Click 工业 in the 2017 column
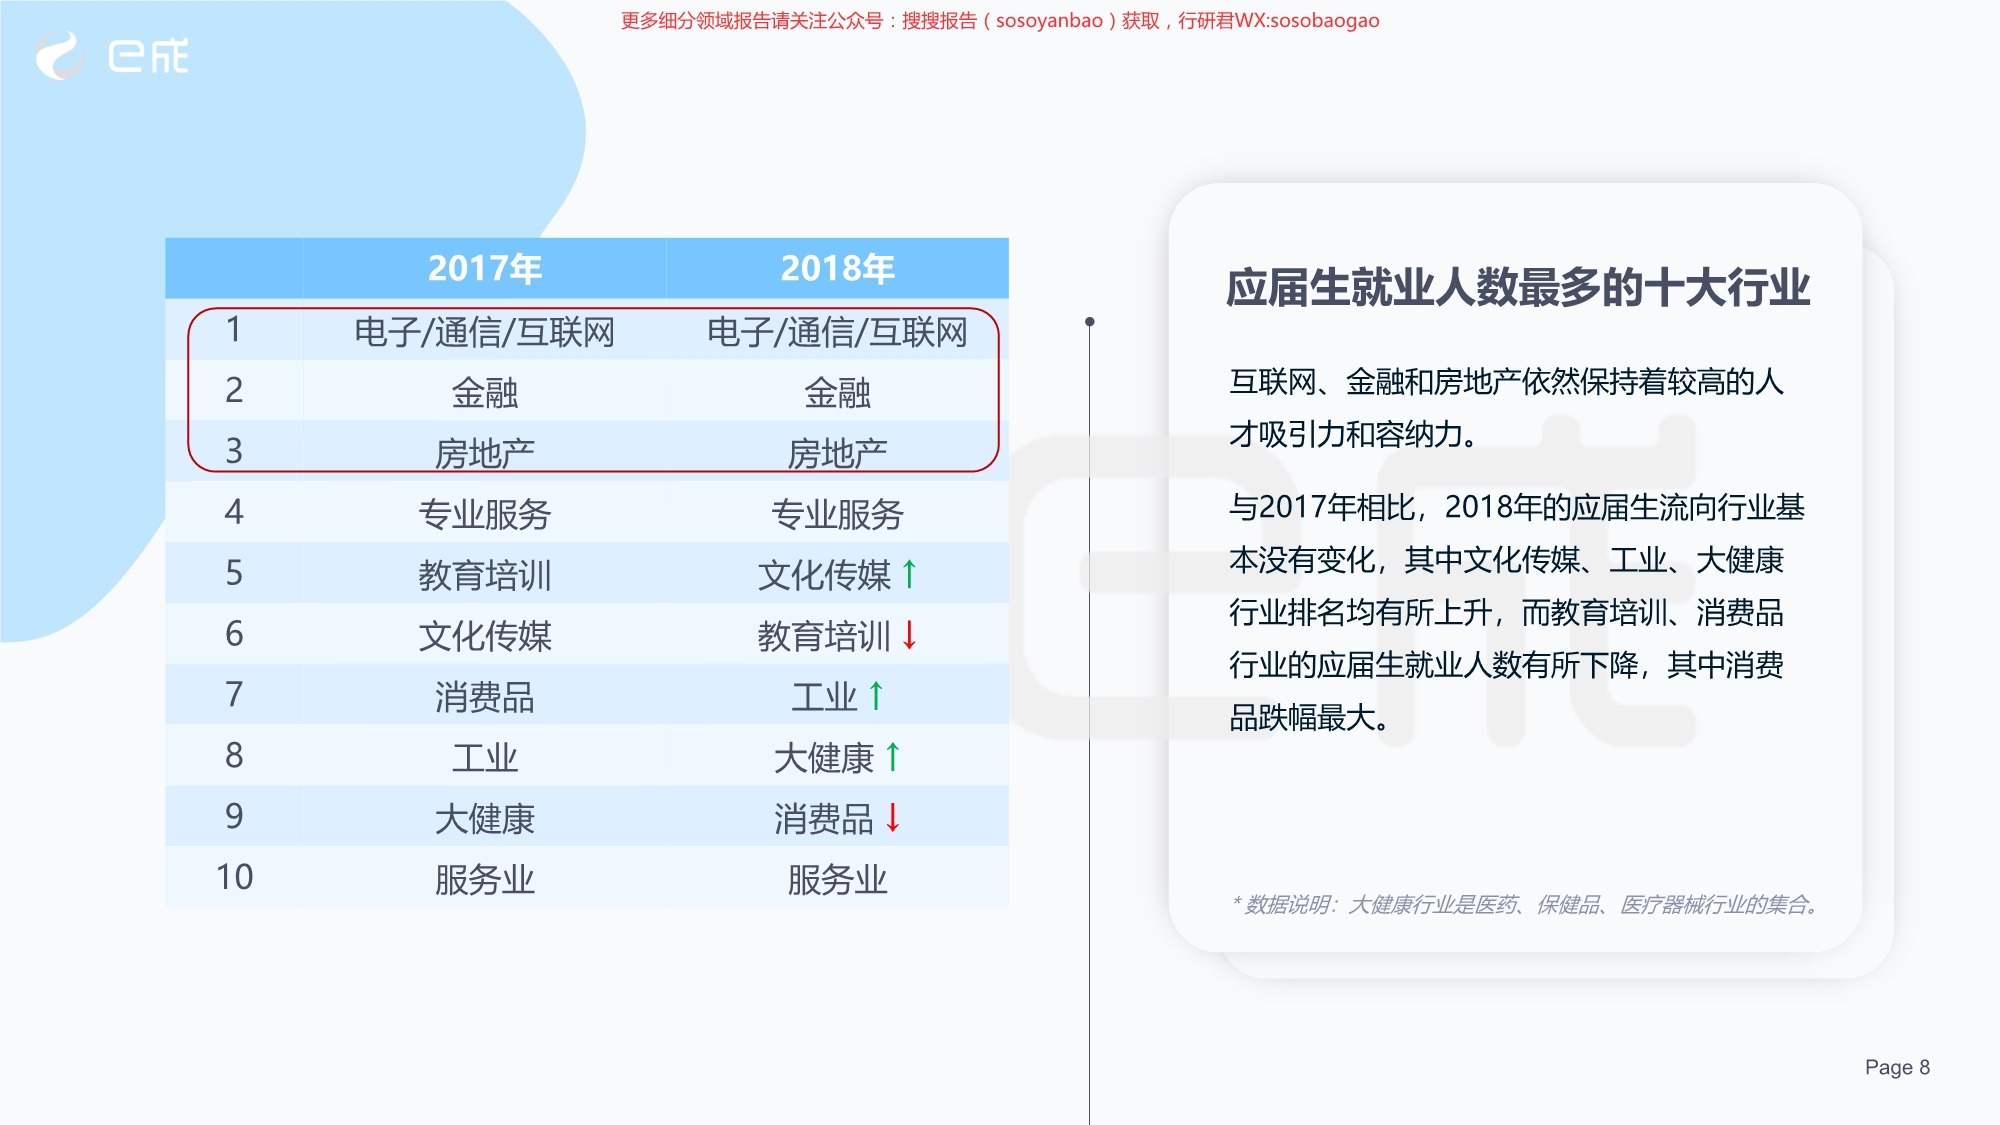The height and width of the screenshot is (1125, 2000). (x=485, y=759)
